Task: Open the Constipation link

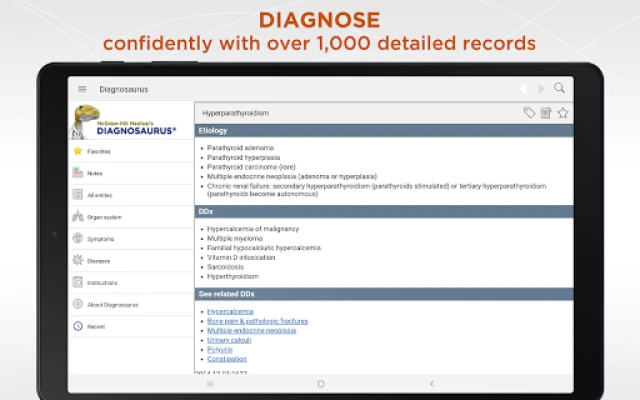Action: point(227,359)
